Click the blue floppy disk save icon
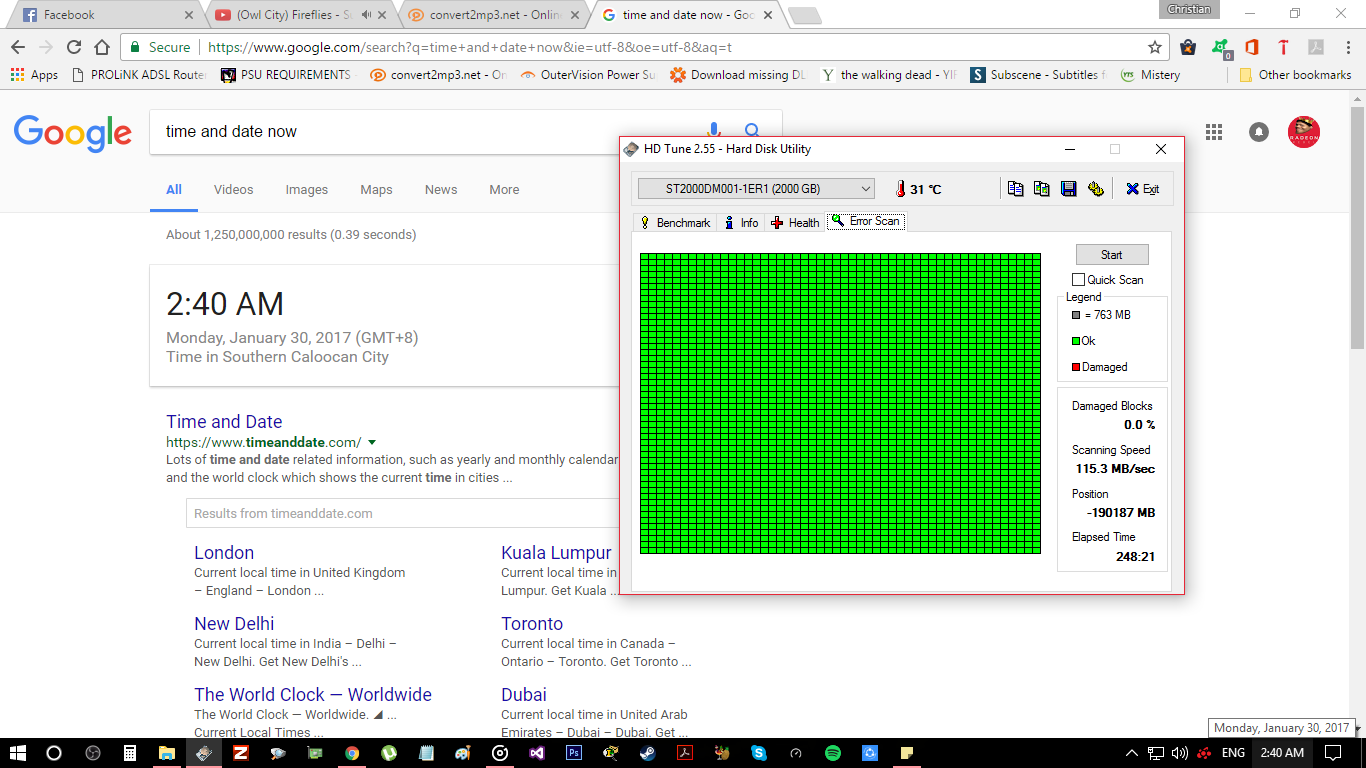 1068,189
